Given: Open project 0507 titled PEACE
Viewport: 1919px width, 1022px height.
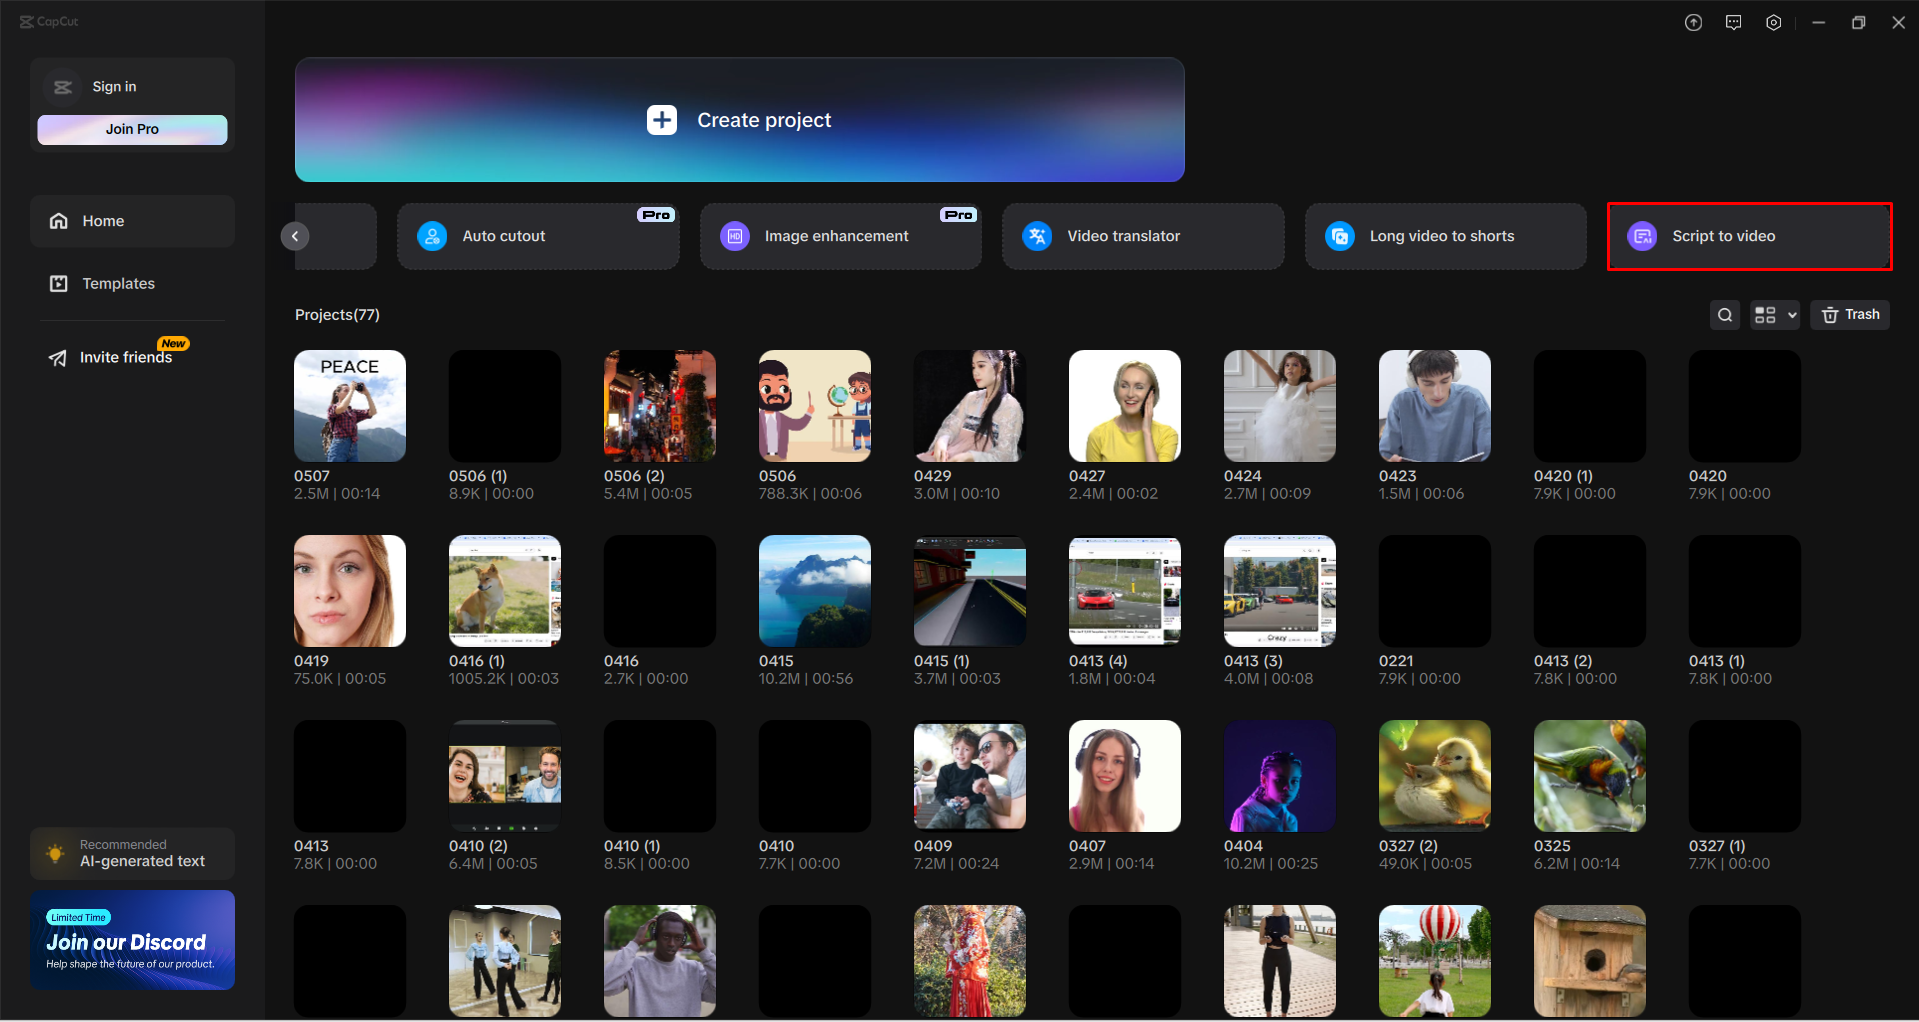Looking at the screenshot, I should click(349, 406).
